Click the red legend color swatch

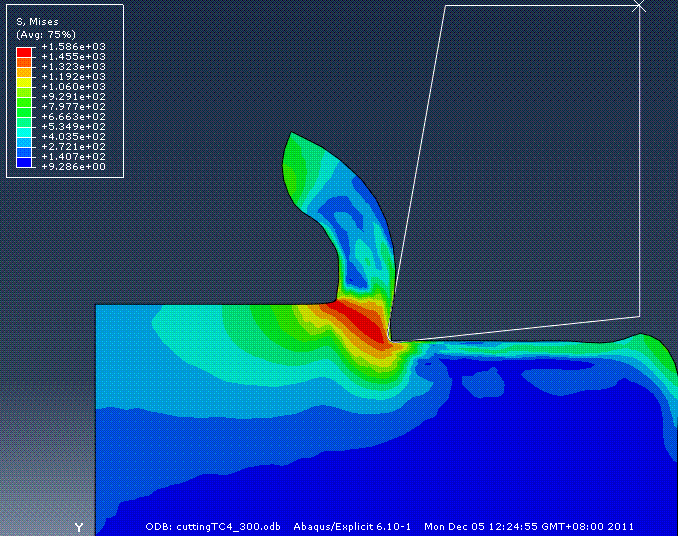click(24, 52)
